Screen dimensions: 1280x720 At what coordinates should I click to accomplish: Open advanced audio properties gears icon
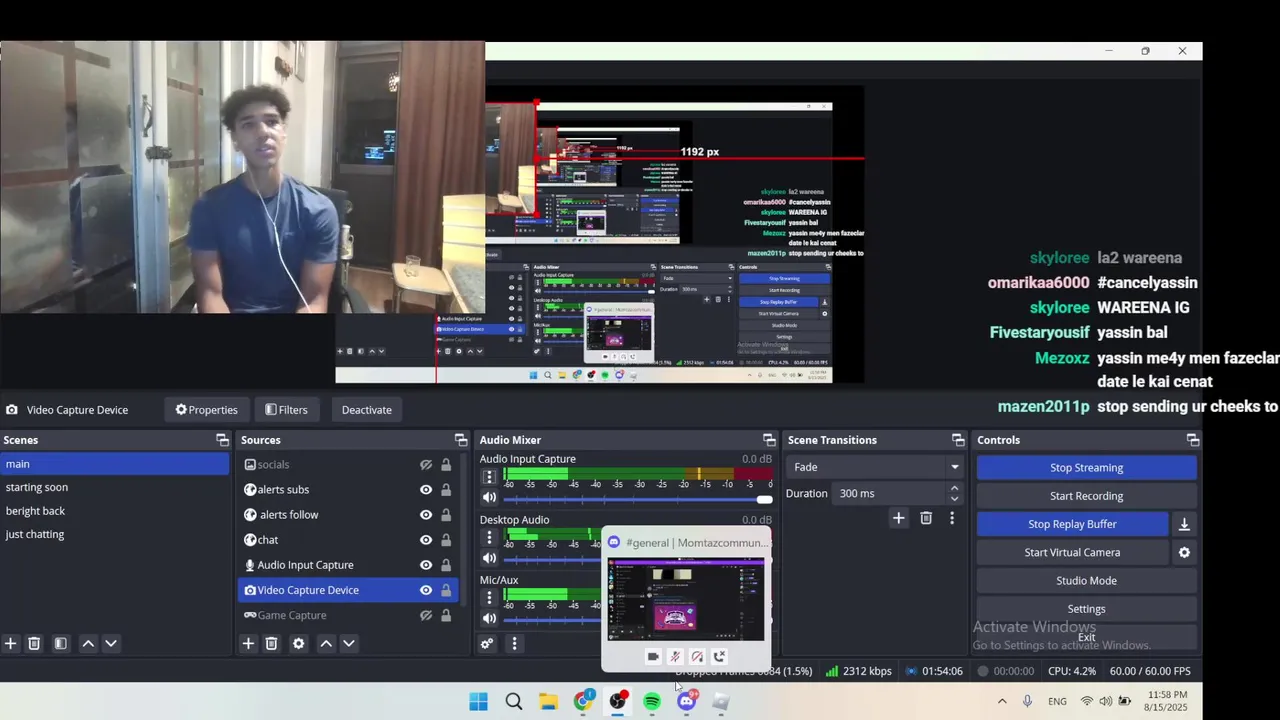click(487, 644)
